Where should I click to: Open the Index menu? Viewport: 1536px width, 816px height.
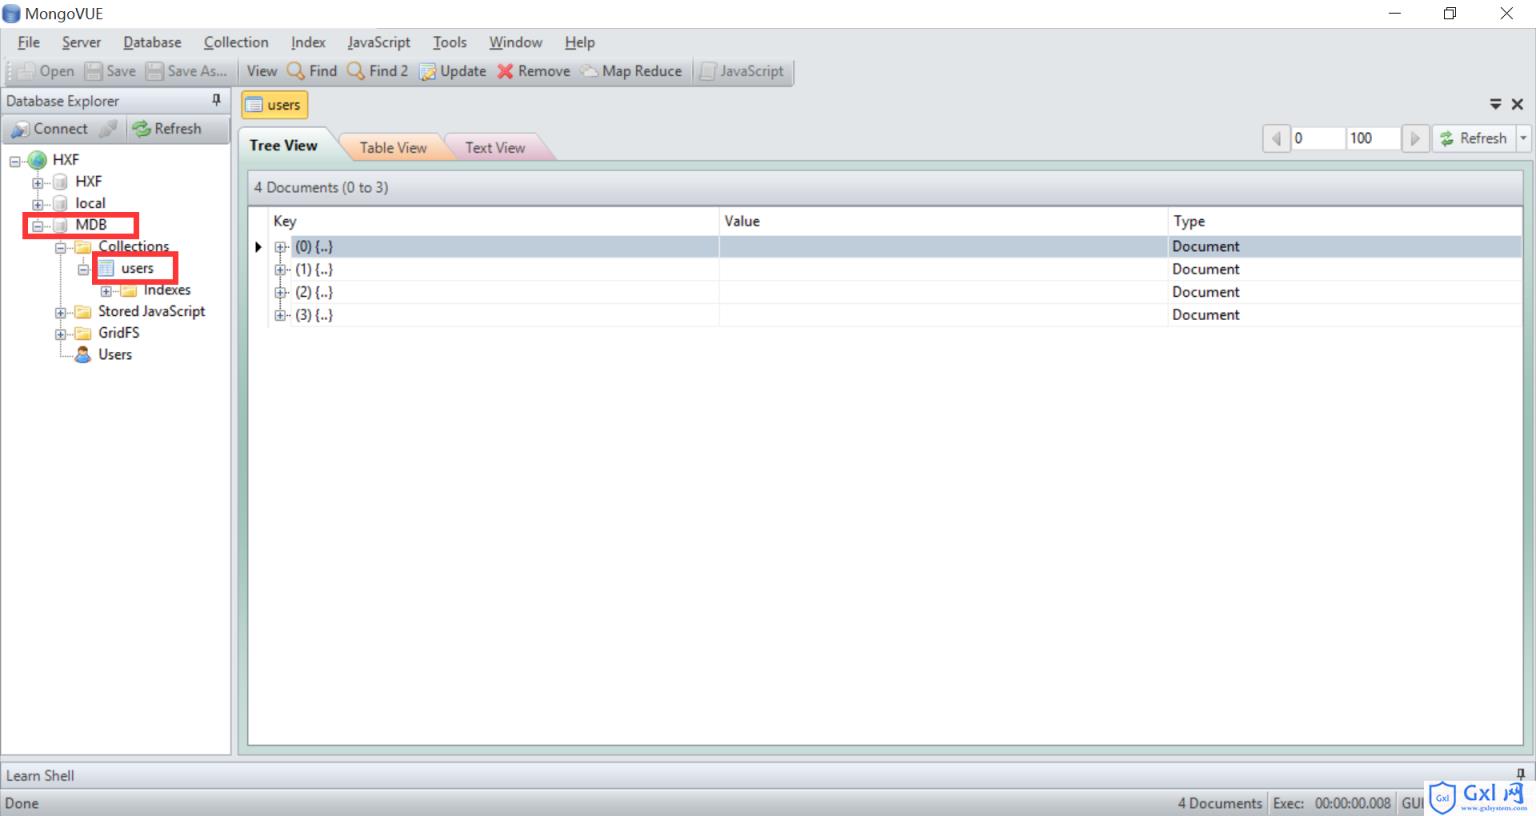(x=308, y=42)
